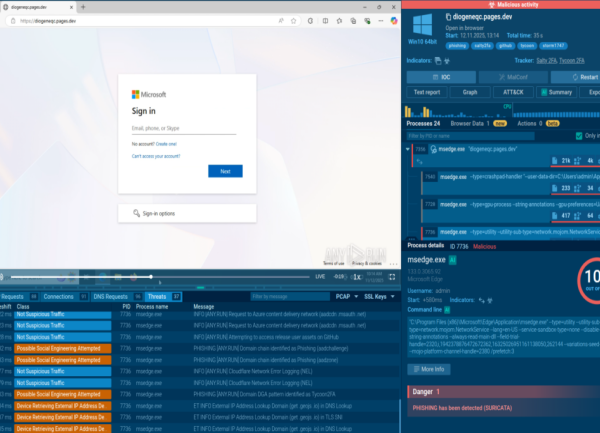Click file icon showing 233 for process 7540
Viewport: 600px width, 433px height.
click(x=554, y=188)
